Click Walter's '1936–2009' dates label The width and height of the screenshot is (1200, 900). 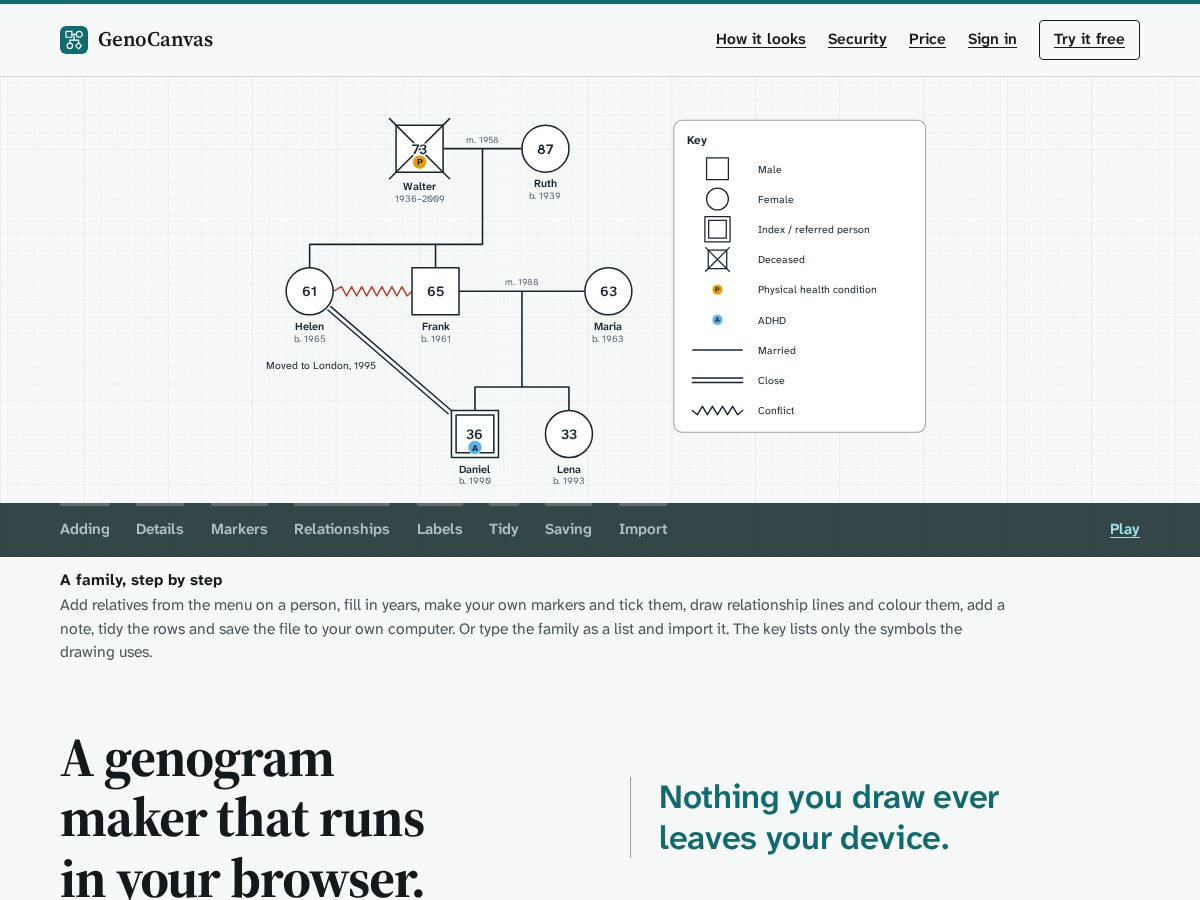click(420, 199)
